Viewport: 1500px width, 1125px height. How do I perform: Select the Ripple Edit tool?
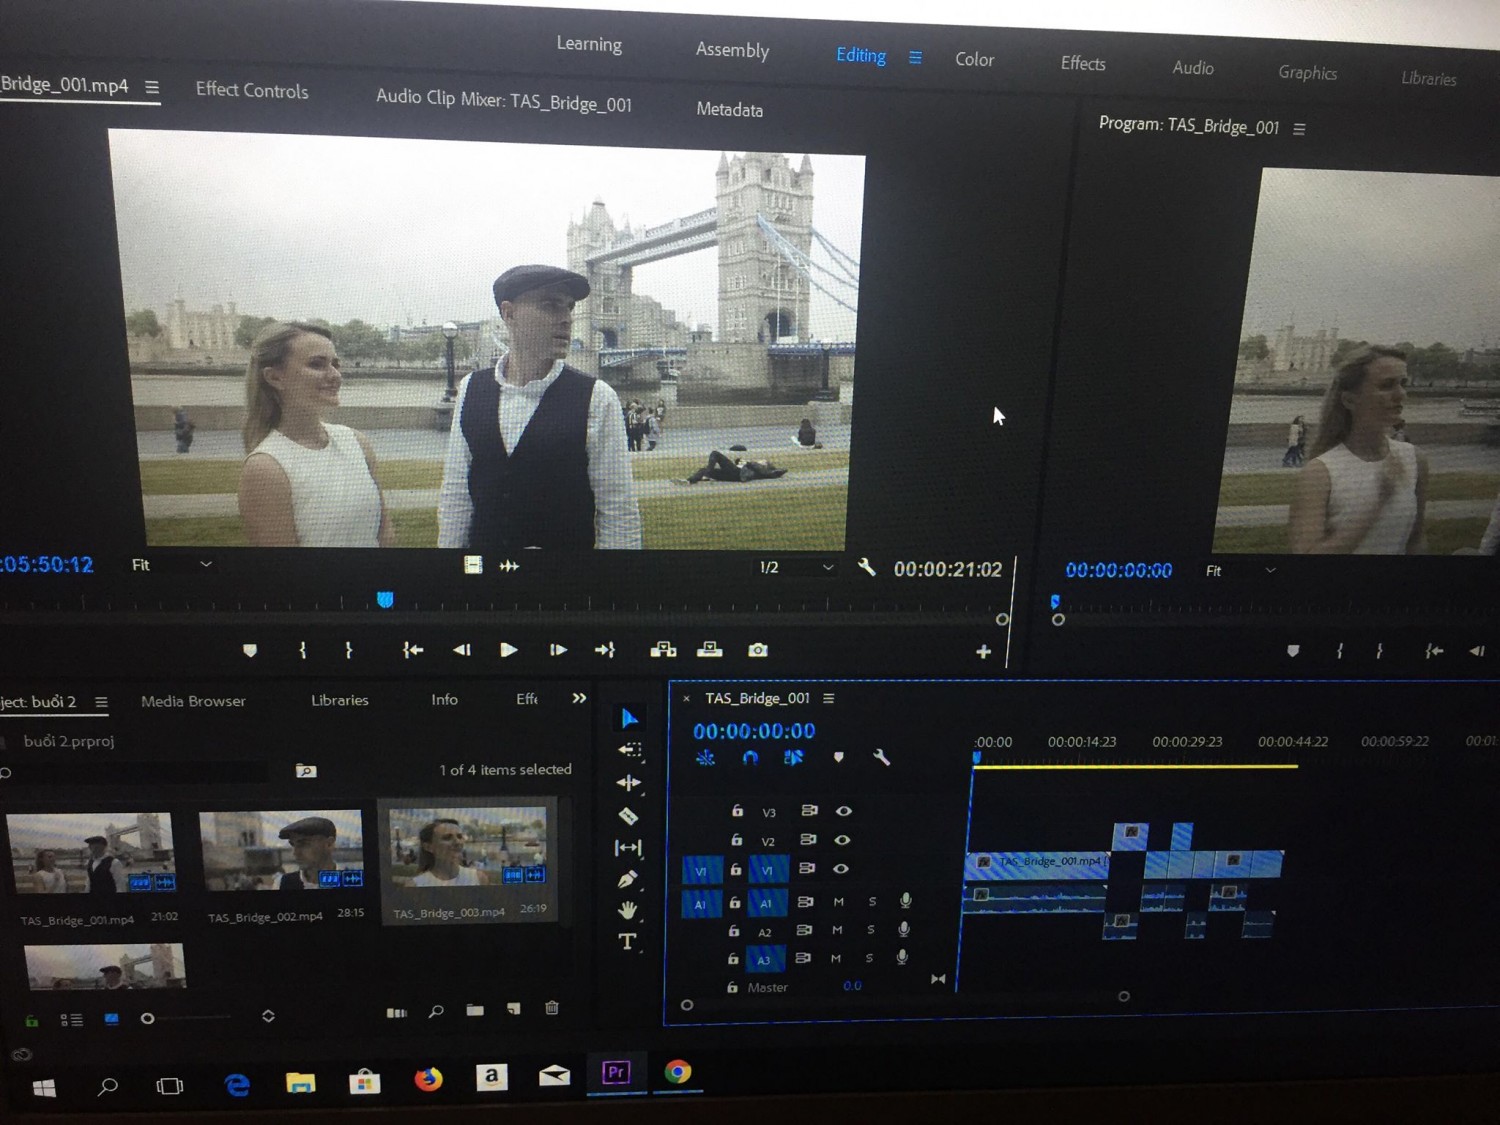coord(629,783)
